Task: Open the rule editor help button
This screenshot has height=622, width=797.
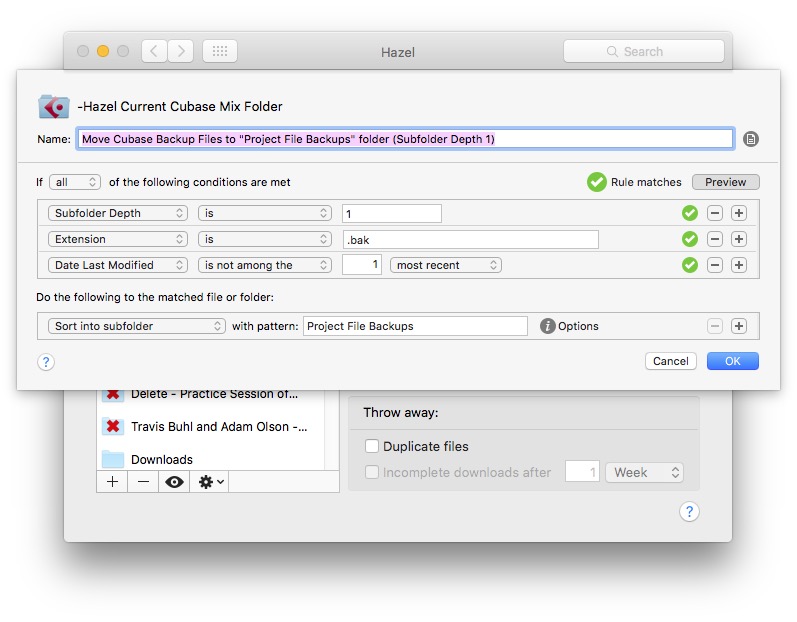Action: (x=46, y=362)
